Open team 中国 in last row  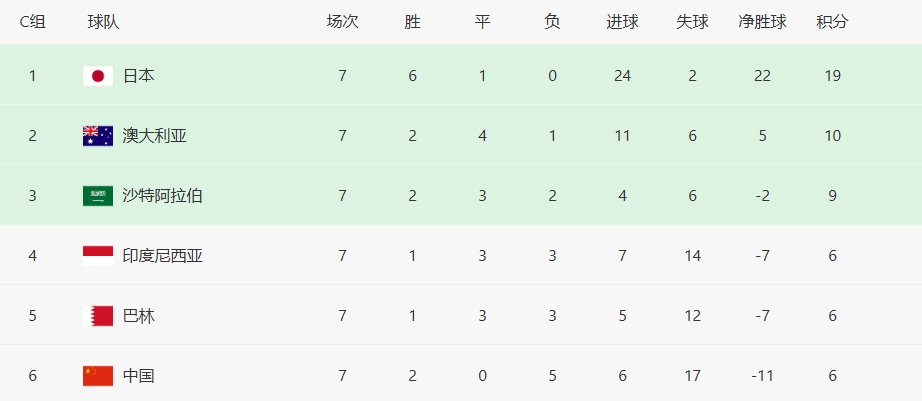pyautogui.click(x=139, y=376)
